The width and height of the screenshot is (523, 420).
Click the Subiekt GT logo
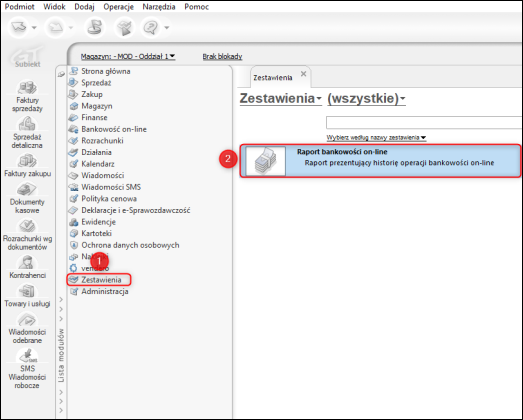click(27, 57)
